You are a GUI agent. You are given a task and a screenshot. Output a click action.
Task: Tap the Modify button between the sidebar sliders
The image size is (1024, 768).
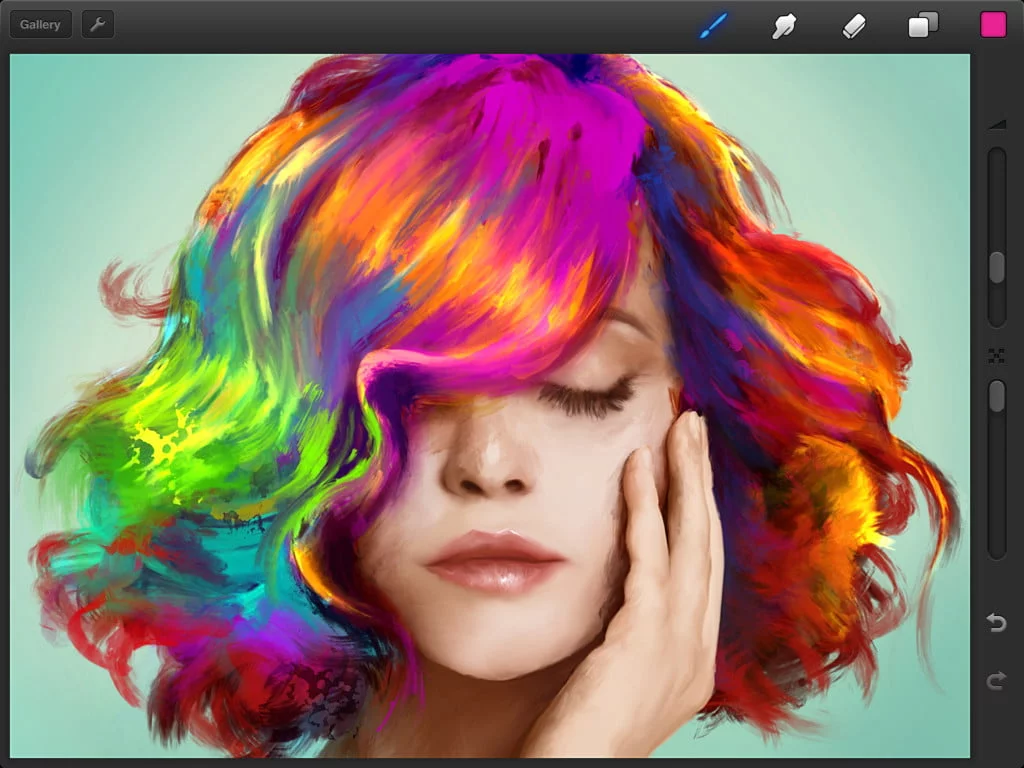pyautogui.click(x=996, y=353)
